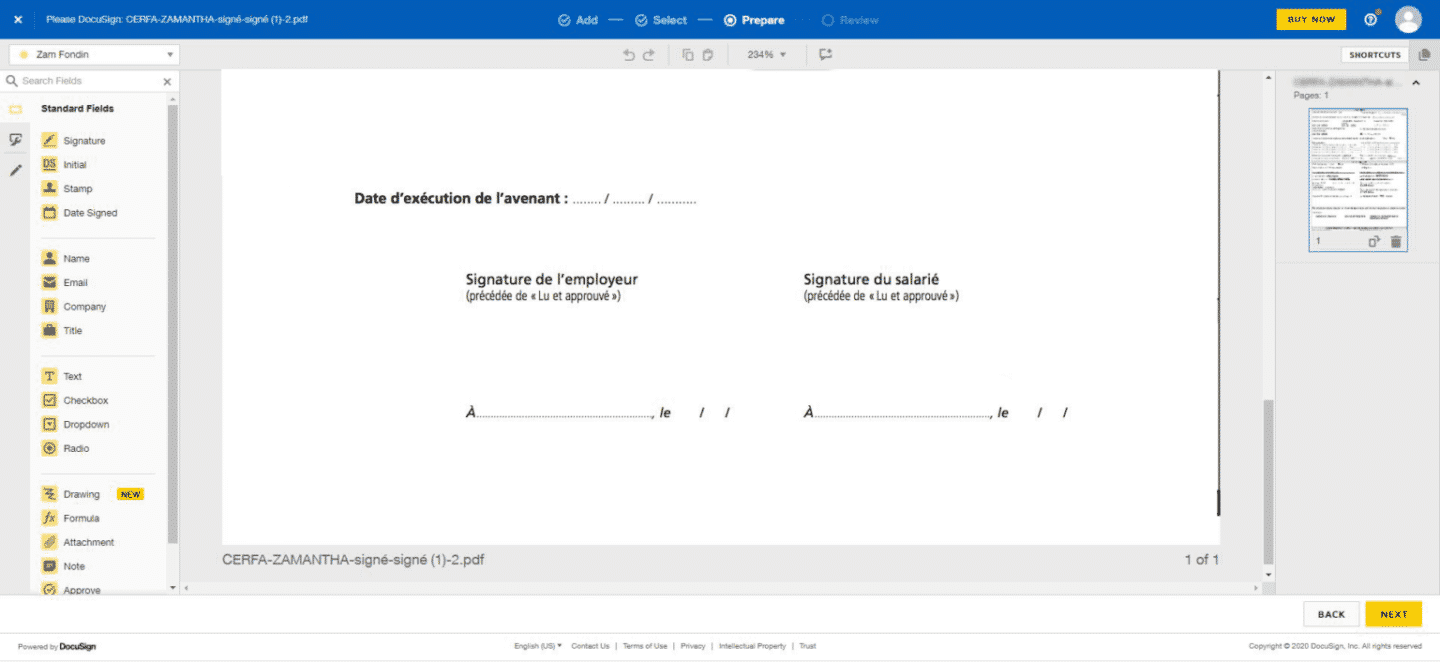Click the add comment icon
The image size is (1440, 662).
click(825, 55)
